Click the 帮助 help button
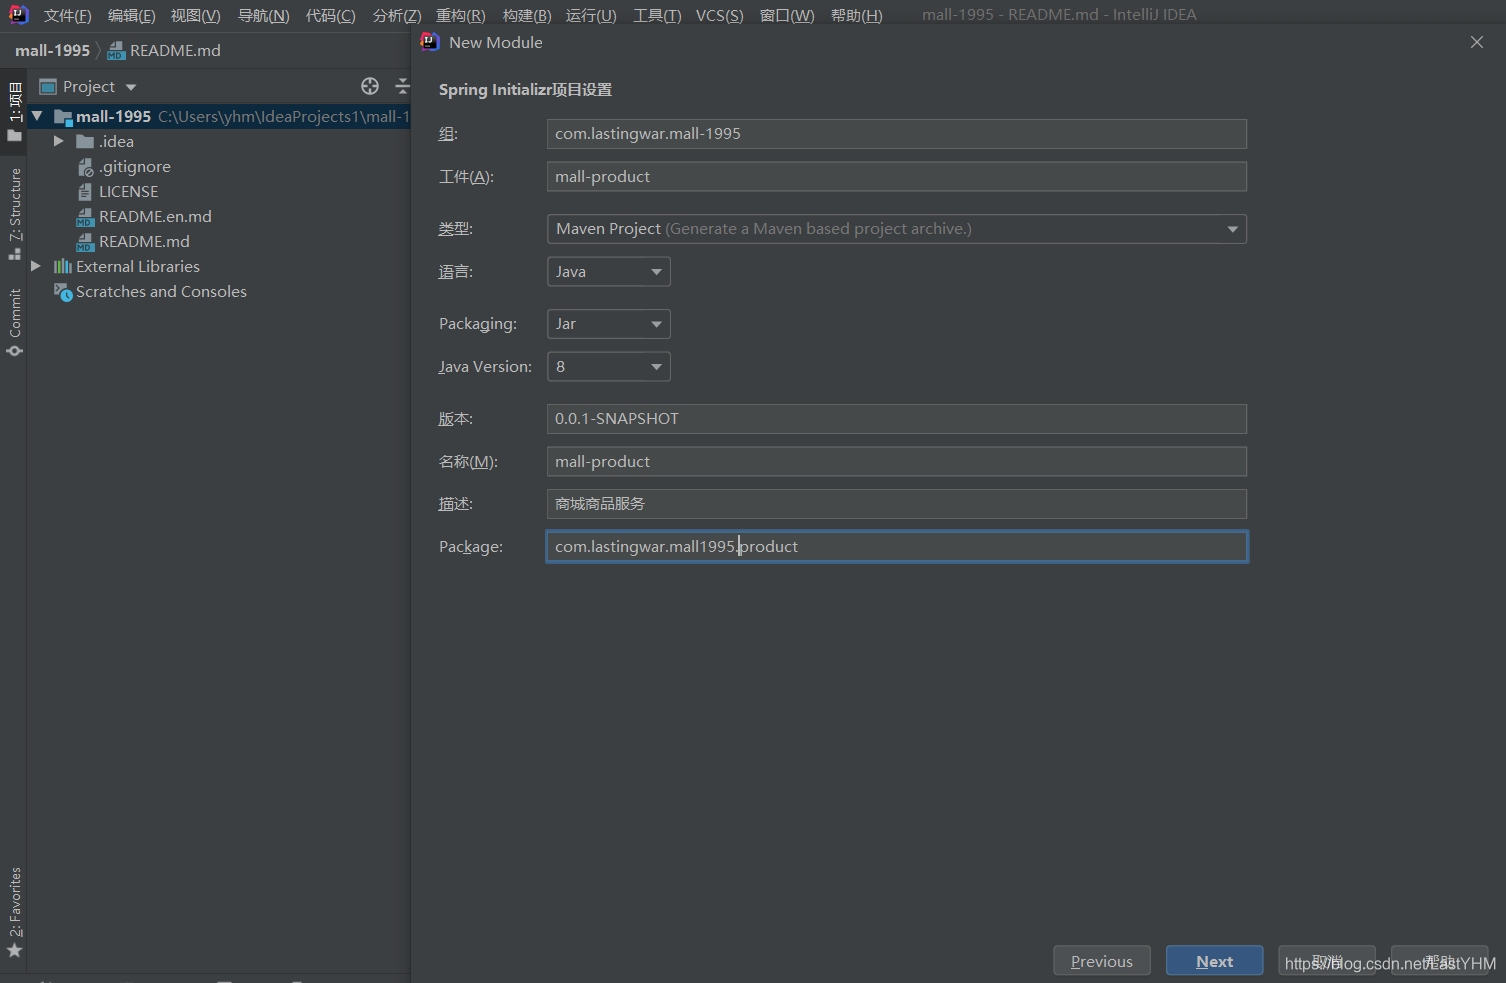 1439,961
